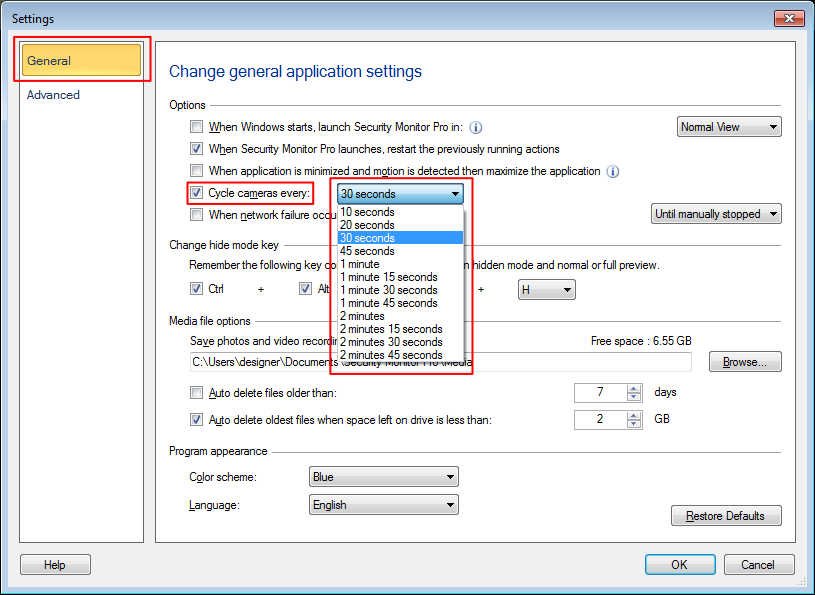The width and height of the screenshot is (815, 595).
Task: Enable launch Security Monitor Pro at Windows start
Action: (x=196, y=127)
